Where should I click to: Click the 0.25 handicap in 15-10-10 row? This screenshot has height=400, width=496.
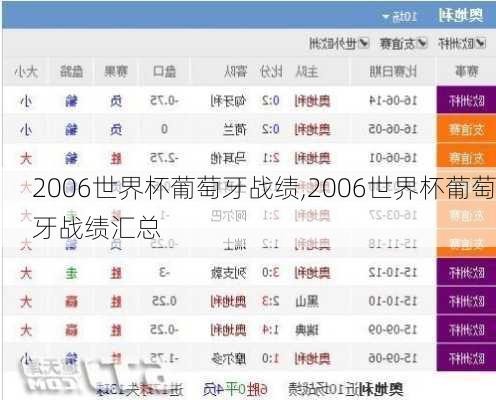(164, 301)
